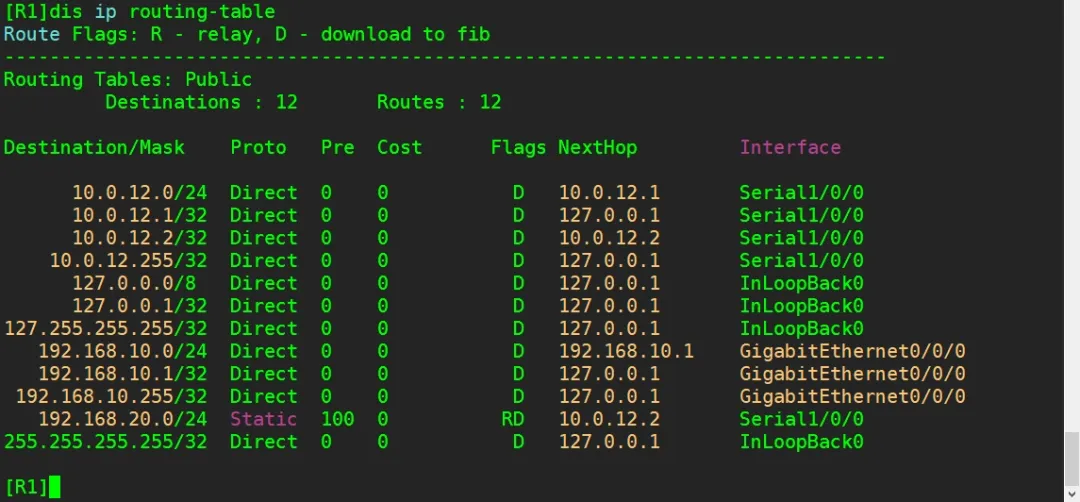Click the 'Routing Tables: Public' line
This screenshot has width=1080, height=502.
click(128, 79)
